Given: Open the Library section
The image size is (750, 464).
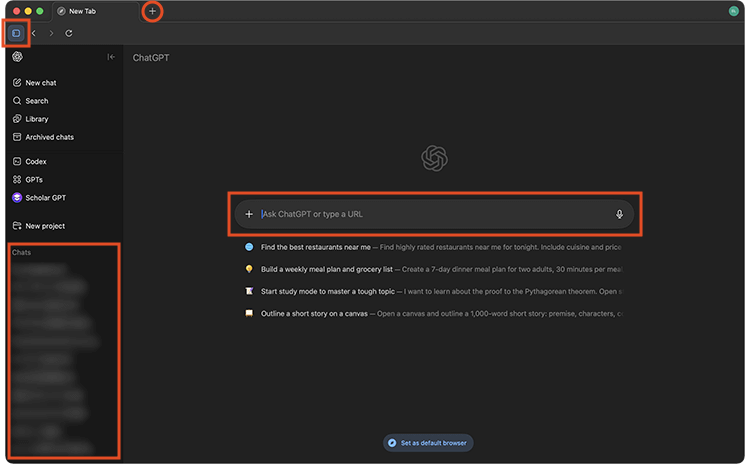Looking at the screenshot, I should (x=36, y=119).
